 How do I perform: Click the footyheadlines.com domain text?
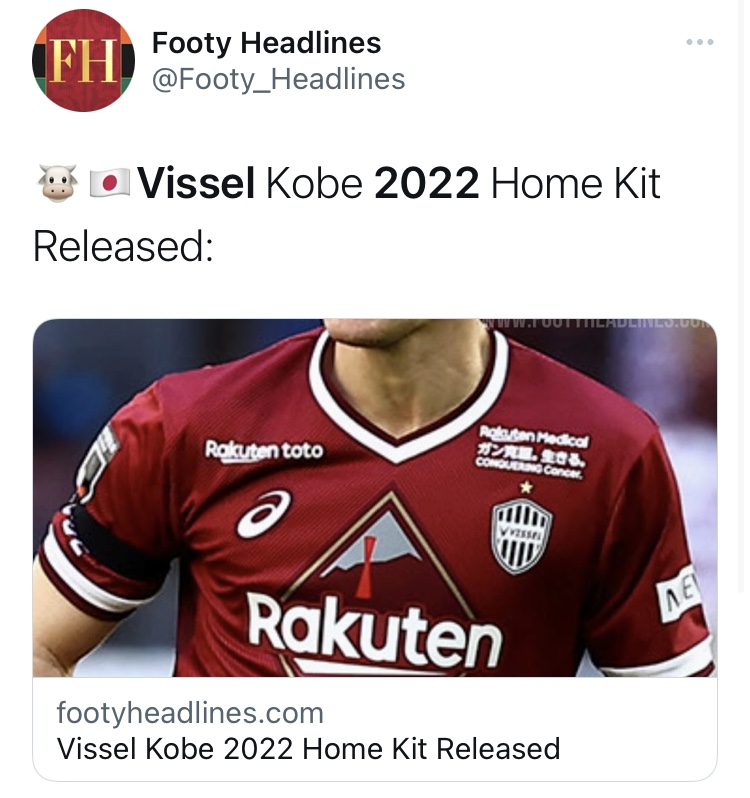190,712
